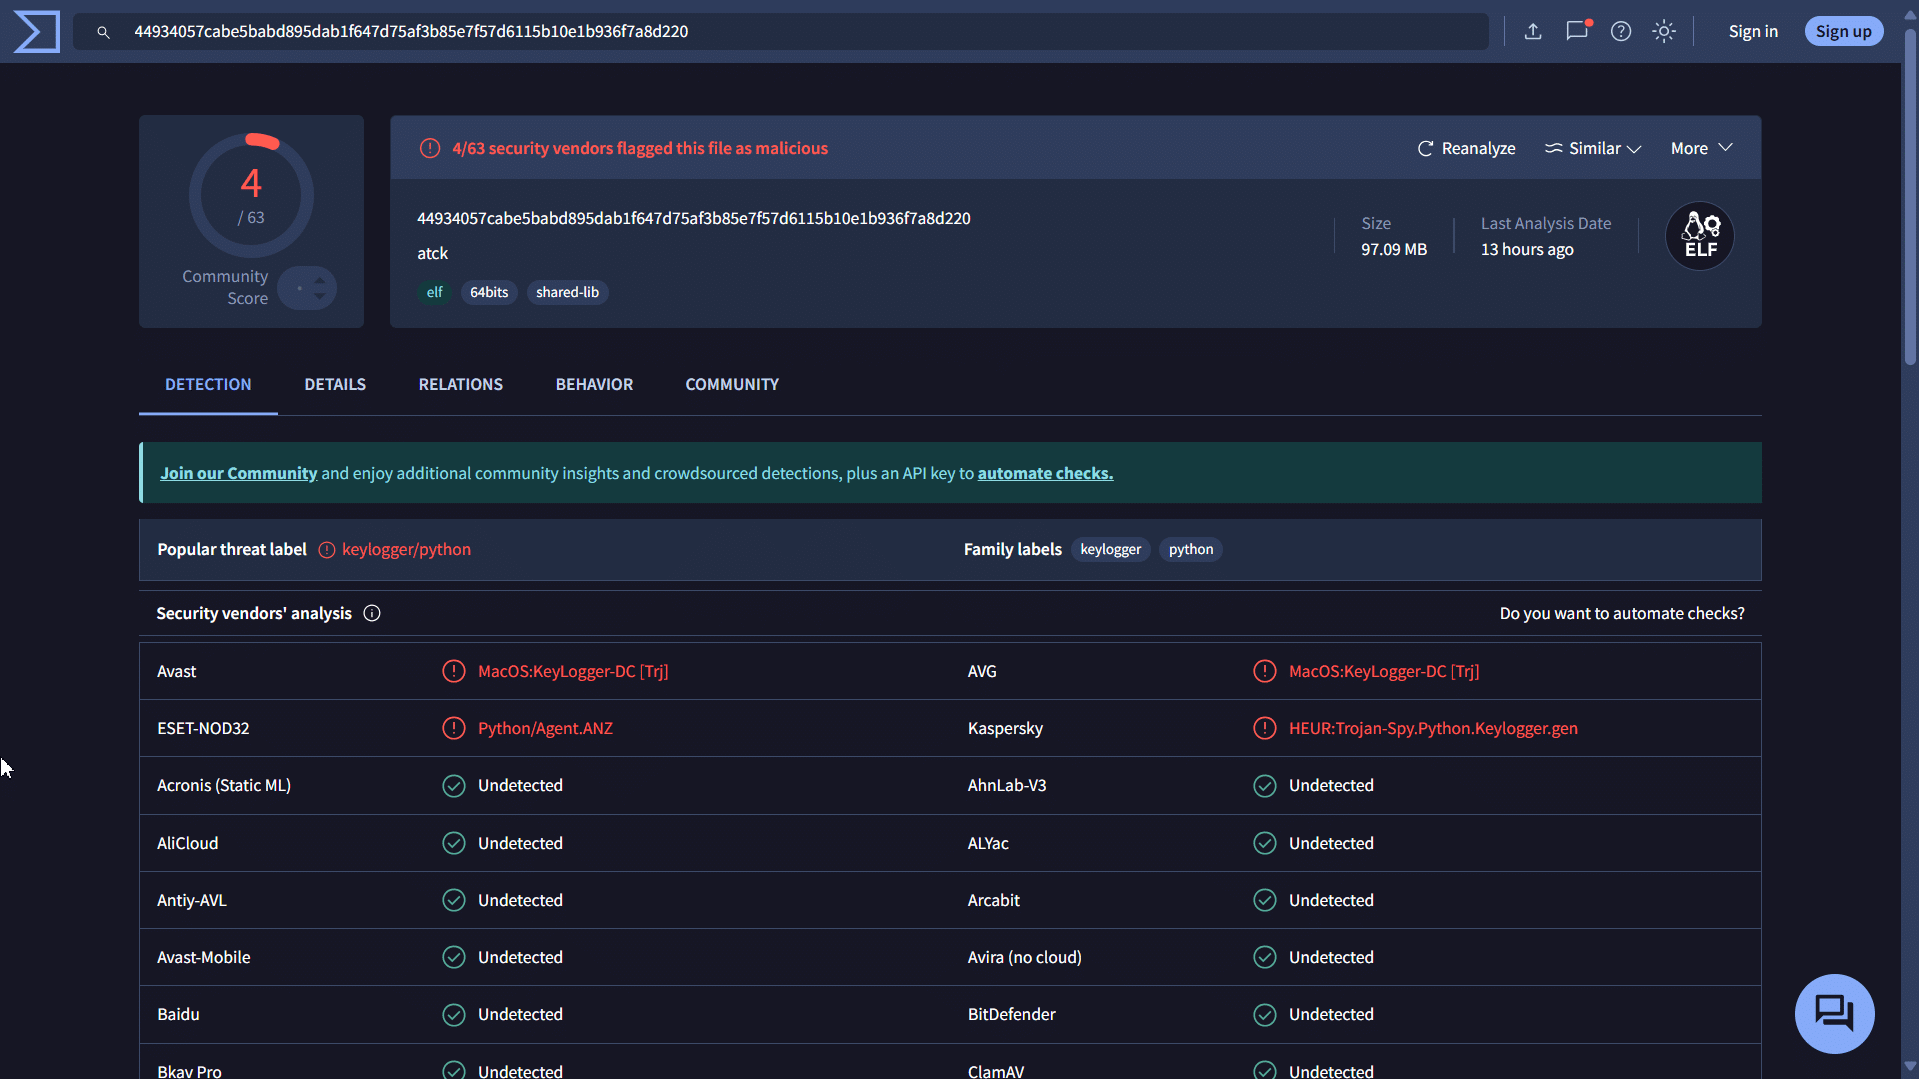
Task: Click the Join our Community link
Action: [x=238, y=472]
